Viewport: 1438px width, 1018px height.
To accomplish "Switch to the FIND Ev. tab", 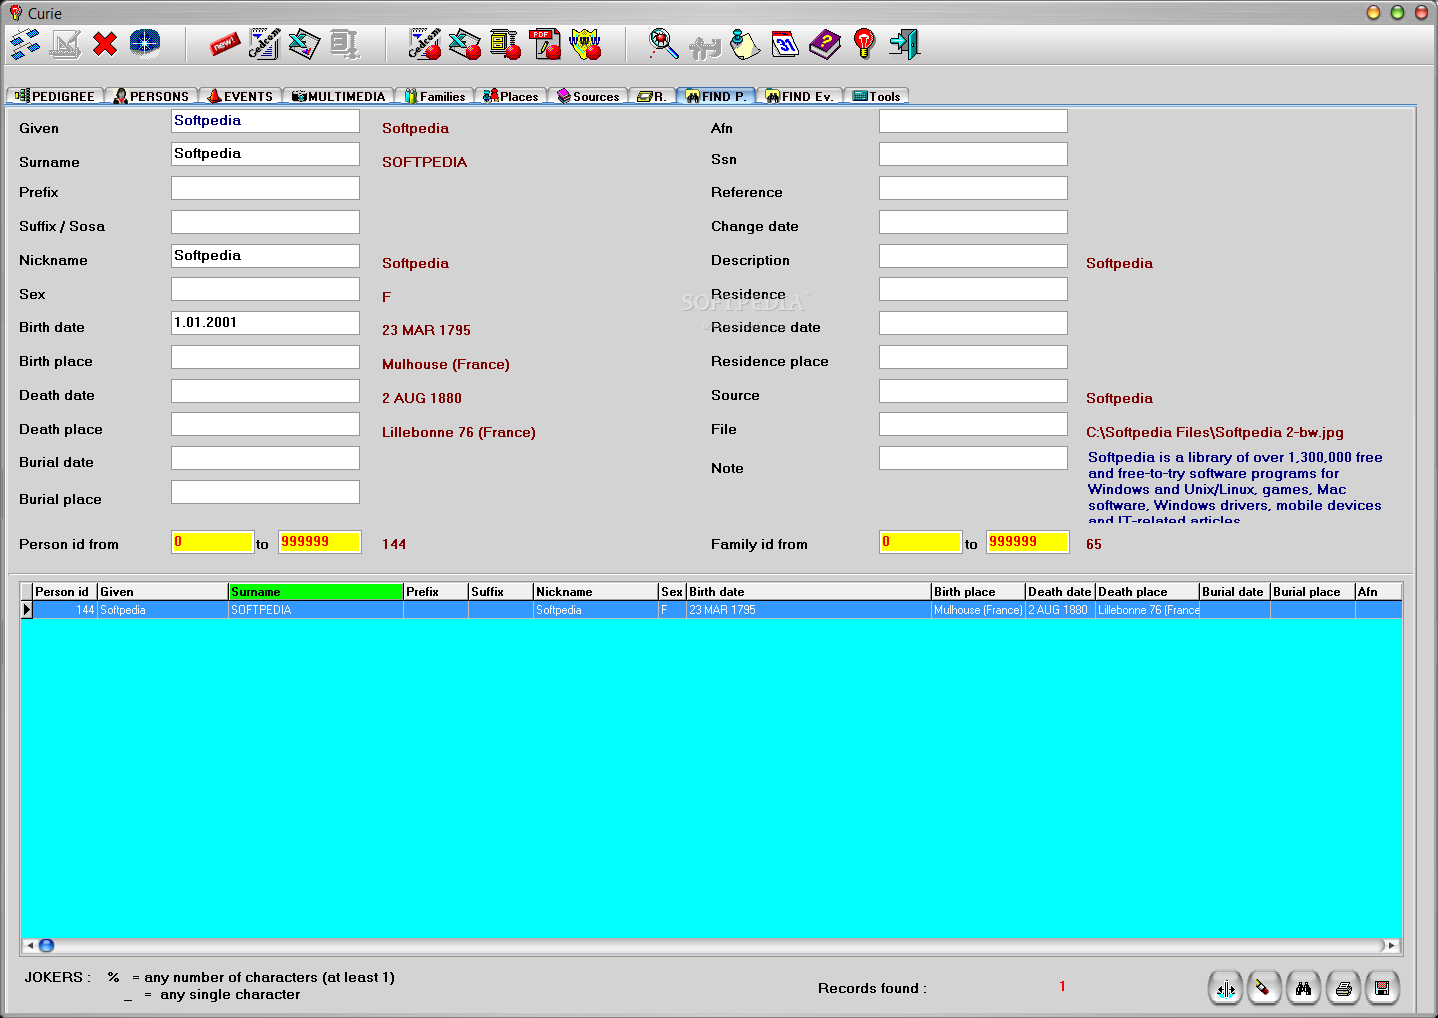I will pos(799,96).
